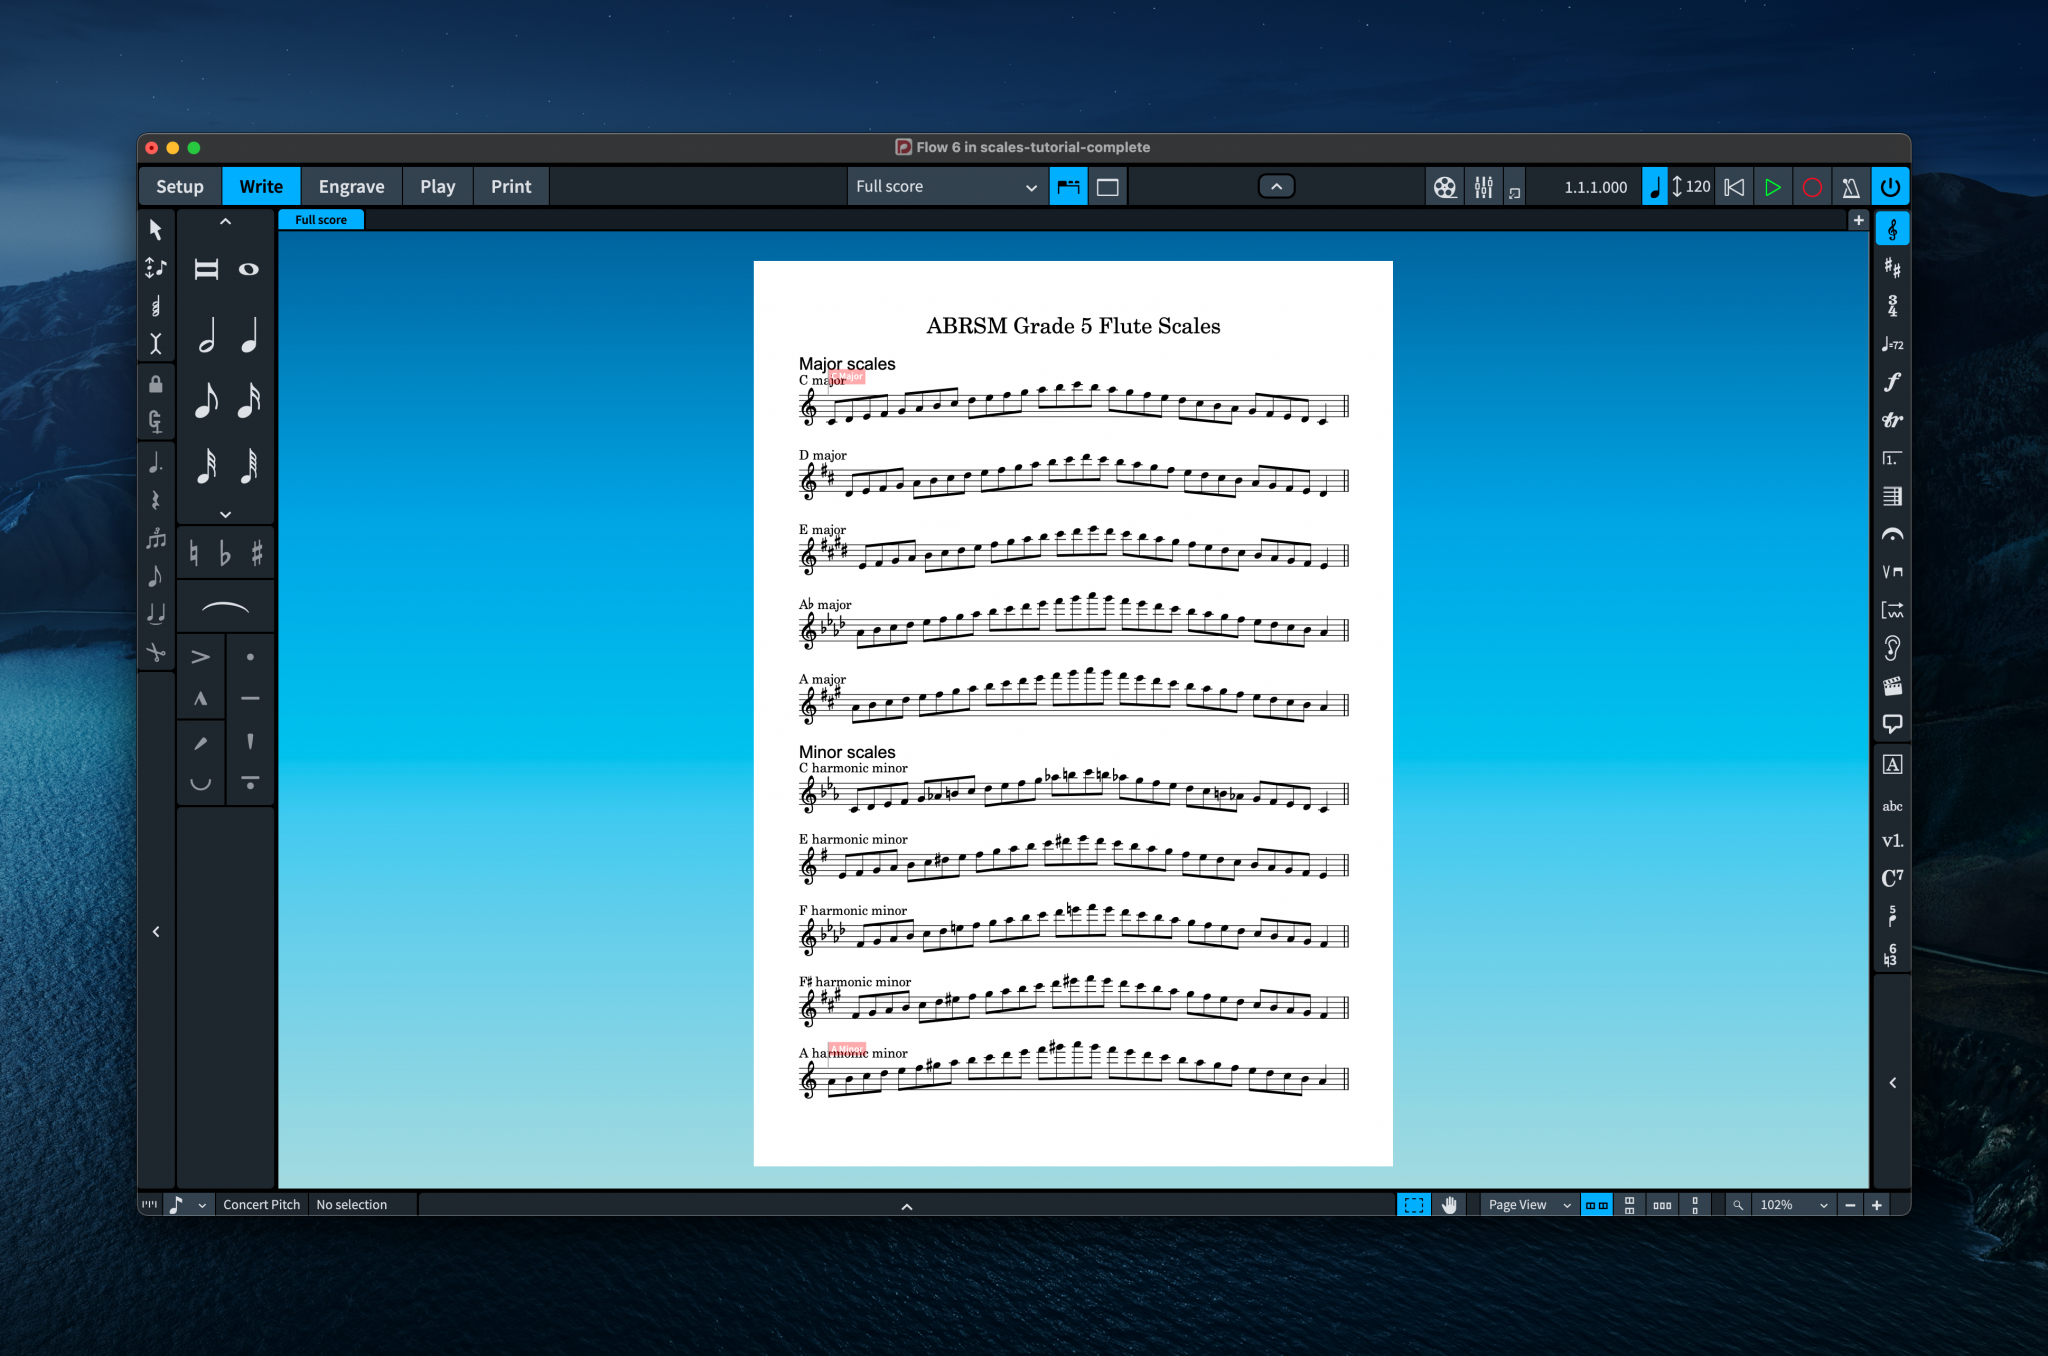
Task: Hide all panels button
Action: point(1108,187)
